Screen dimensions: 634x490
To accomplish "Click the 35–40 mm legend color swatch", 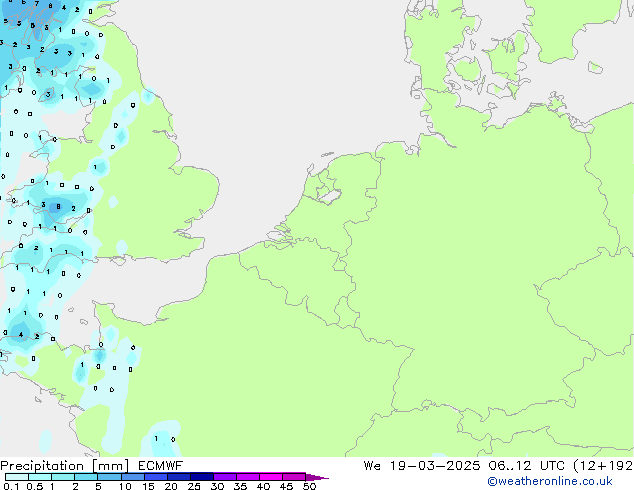I will point(247,477).
